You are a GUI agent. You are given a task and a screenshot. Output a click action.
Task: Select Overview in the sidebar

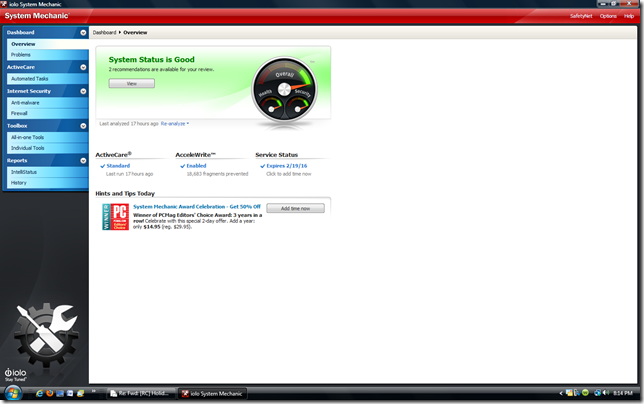(x=47, y=44)
